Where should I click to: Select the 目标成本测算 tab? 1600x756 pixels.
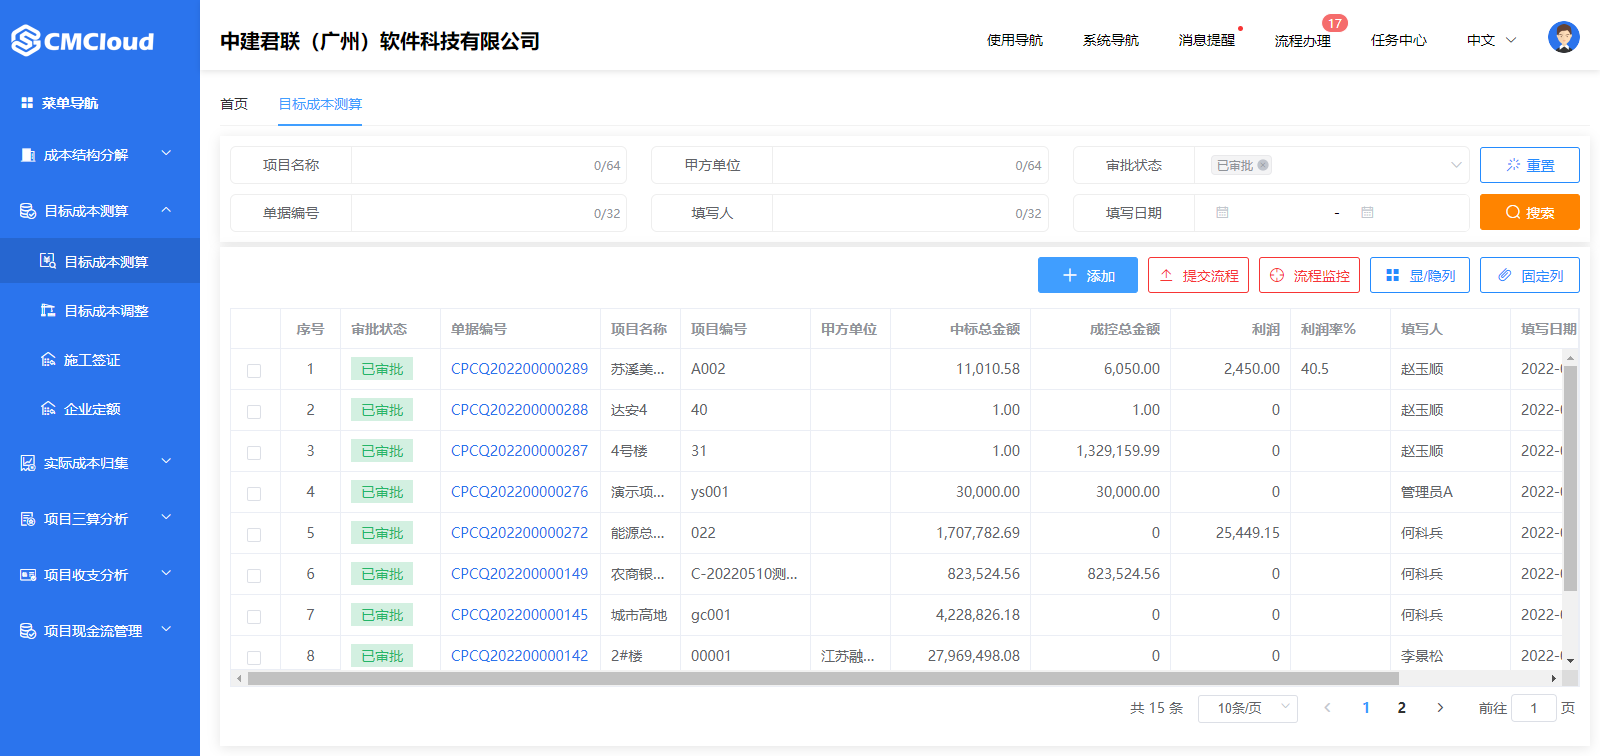tap(320, 104)
